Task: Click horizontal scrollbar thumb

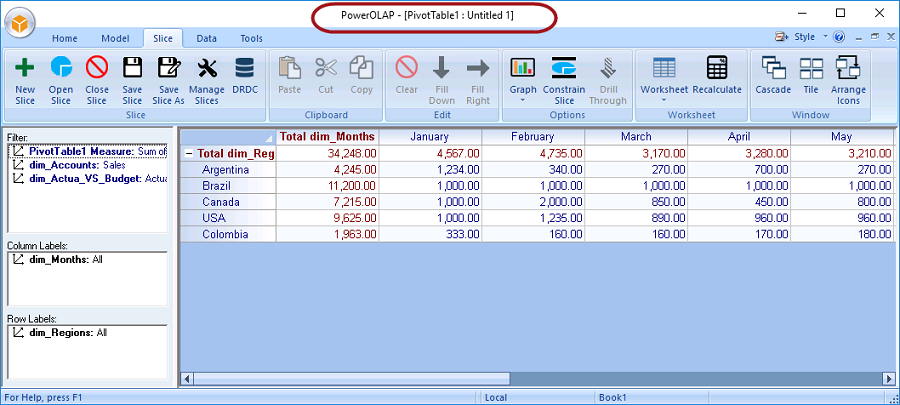Action: click(x=351, y=379)
